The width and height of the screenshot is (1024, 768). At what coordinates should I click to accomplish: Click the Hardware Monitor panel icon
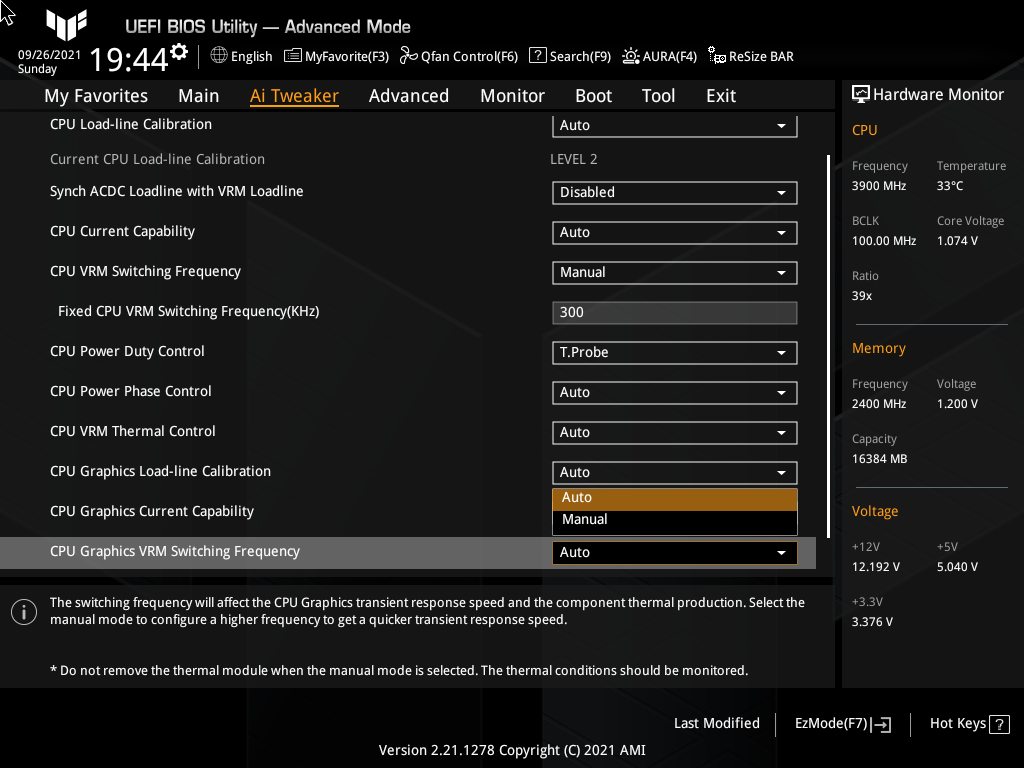coord(861,94)
